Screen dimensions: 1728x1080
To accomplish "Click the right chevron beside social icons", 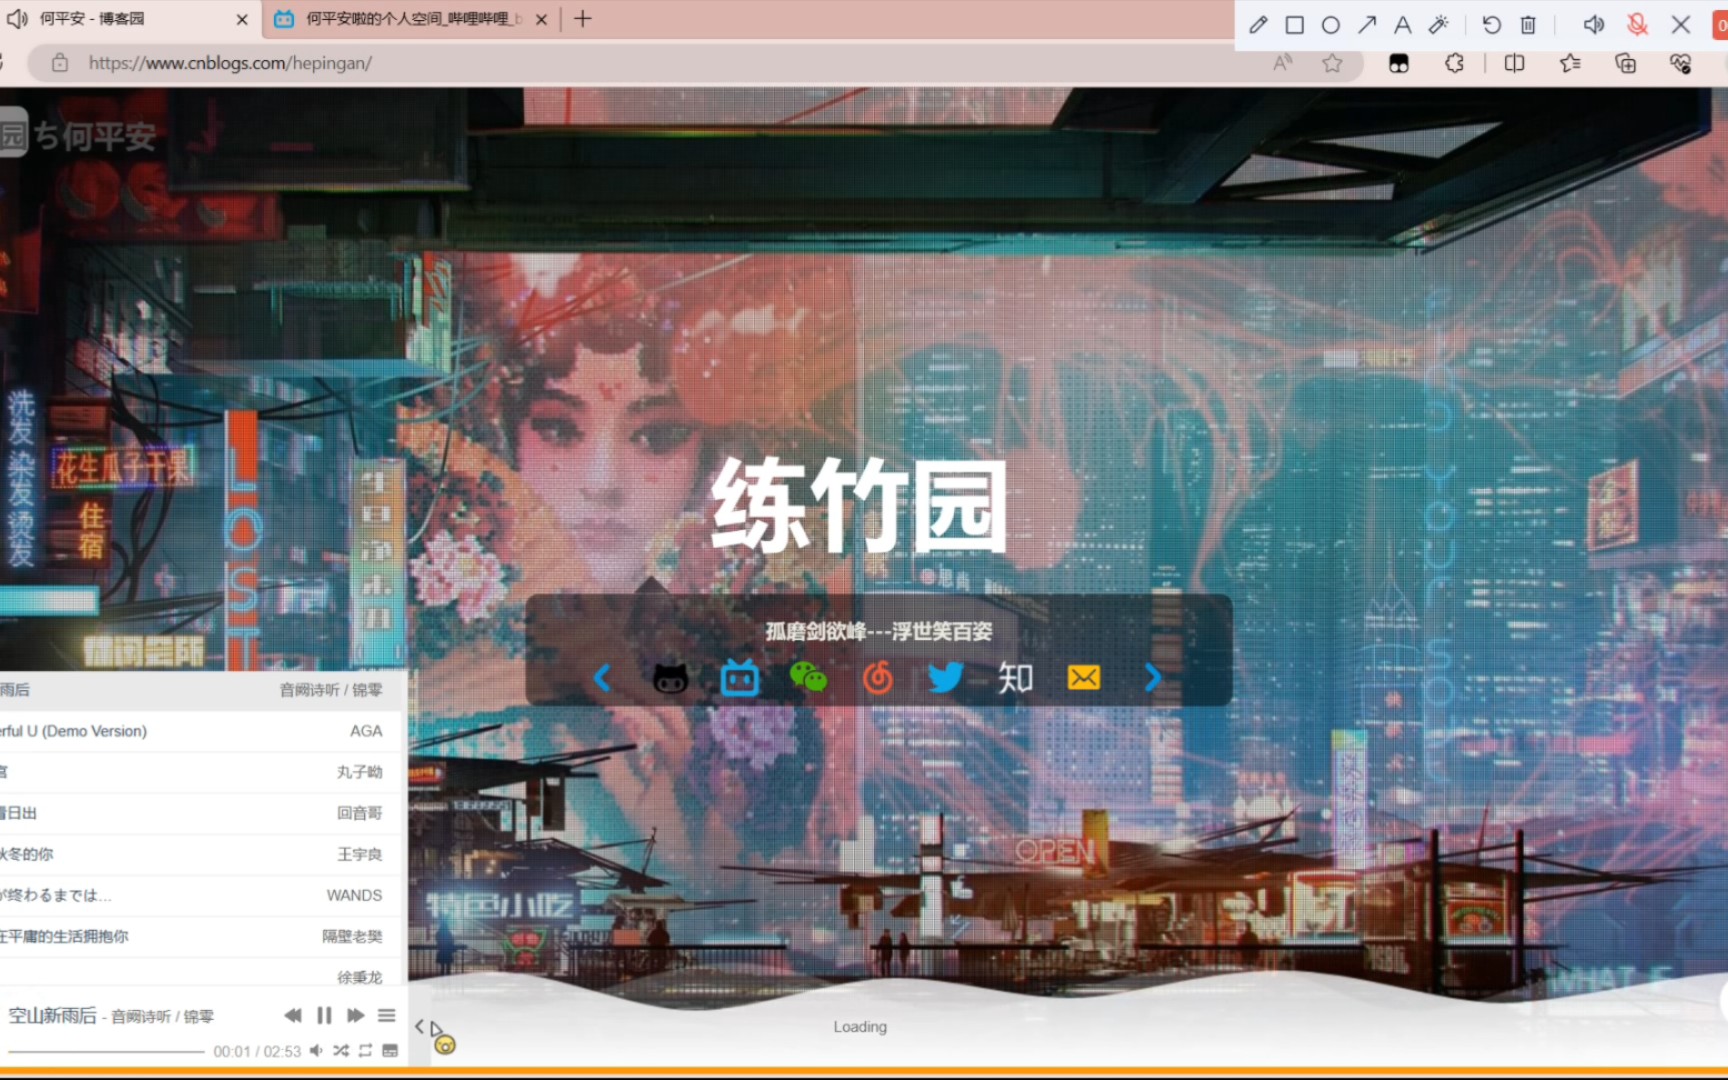I will point(1153,678).
